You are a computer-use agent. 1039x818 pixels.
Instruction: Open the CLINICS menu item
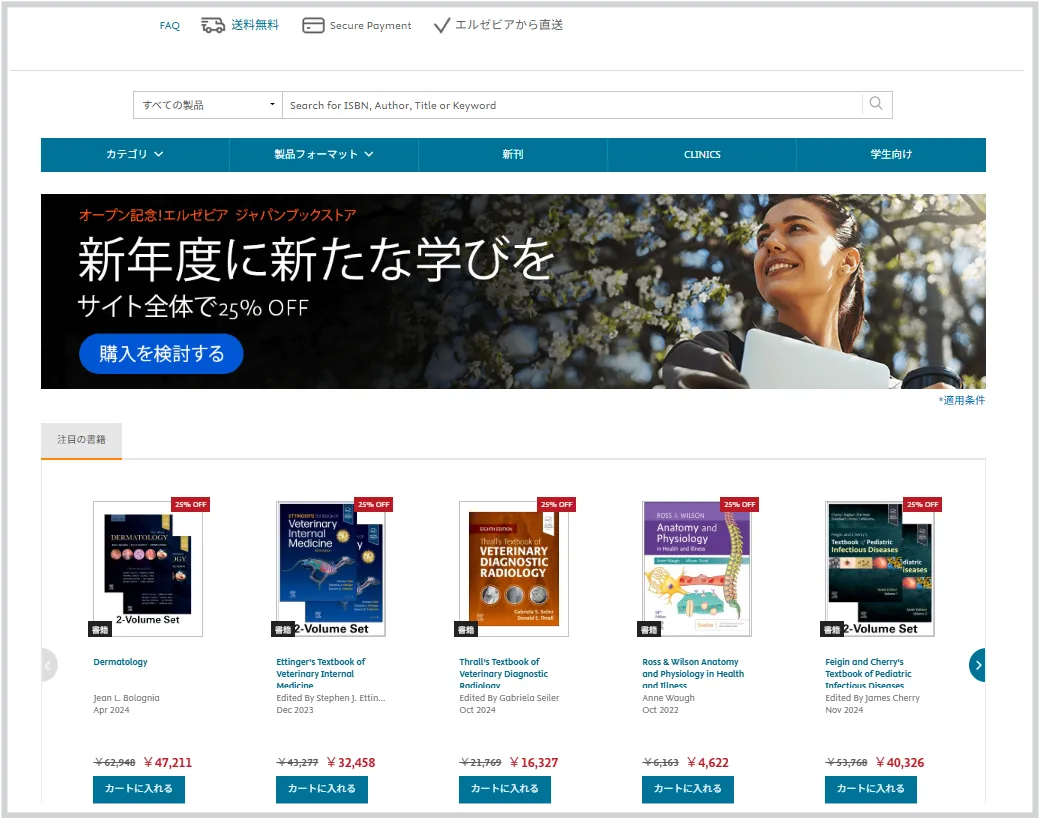[x=701, y=155]
